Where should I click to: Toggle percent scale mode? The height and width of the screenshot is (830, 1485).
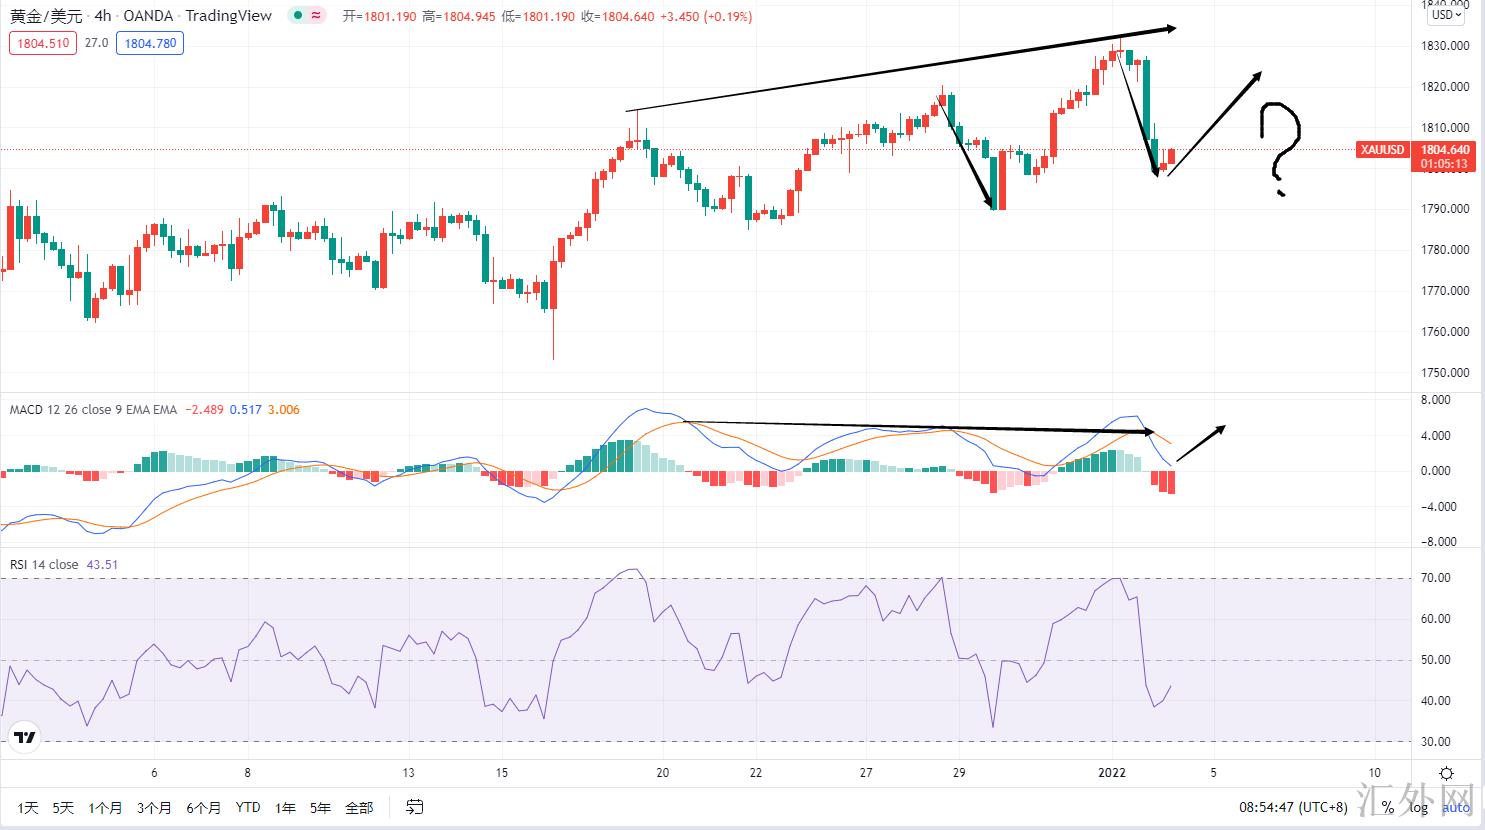tap(1387, 807)
